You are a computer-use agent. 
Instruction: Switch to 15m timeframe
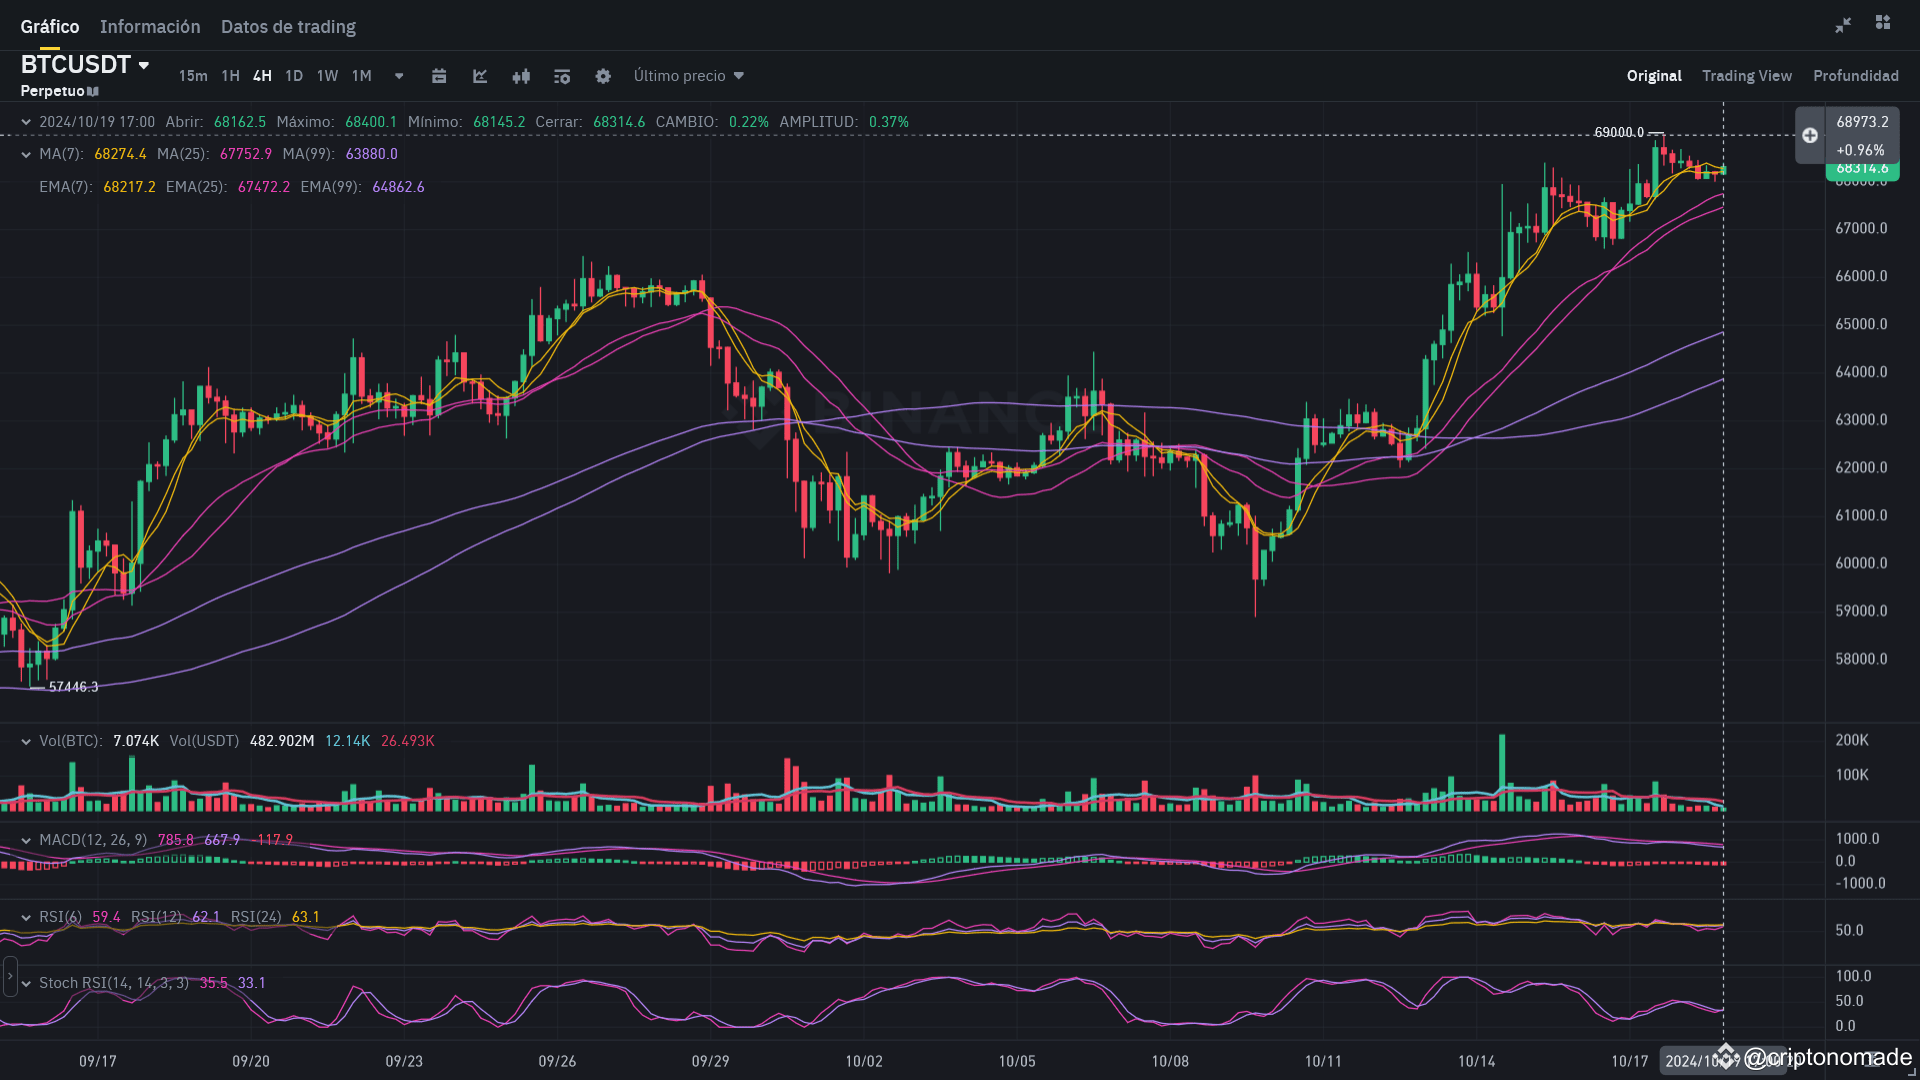(x=193, y=76)
